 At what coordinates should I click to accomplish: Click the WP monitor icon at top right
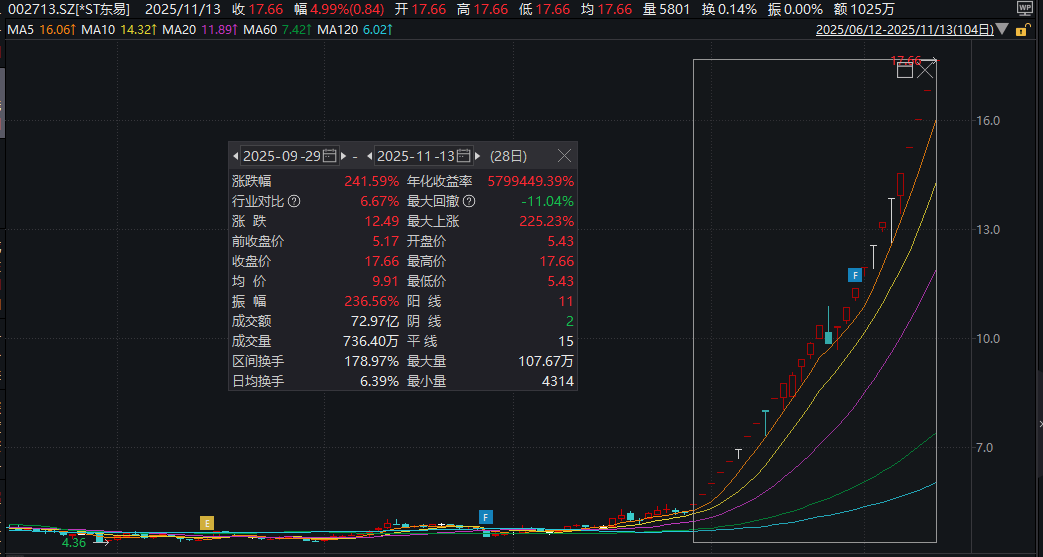(x=1025, y=8)
